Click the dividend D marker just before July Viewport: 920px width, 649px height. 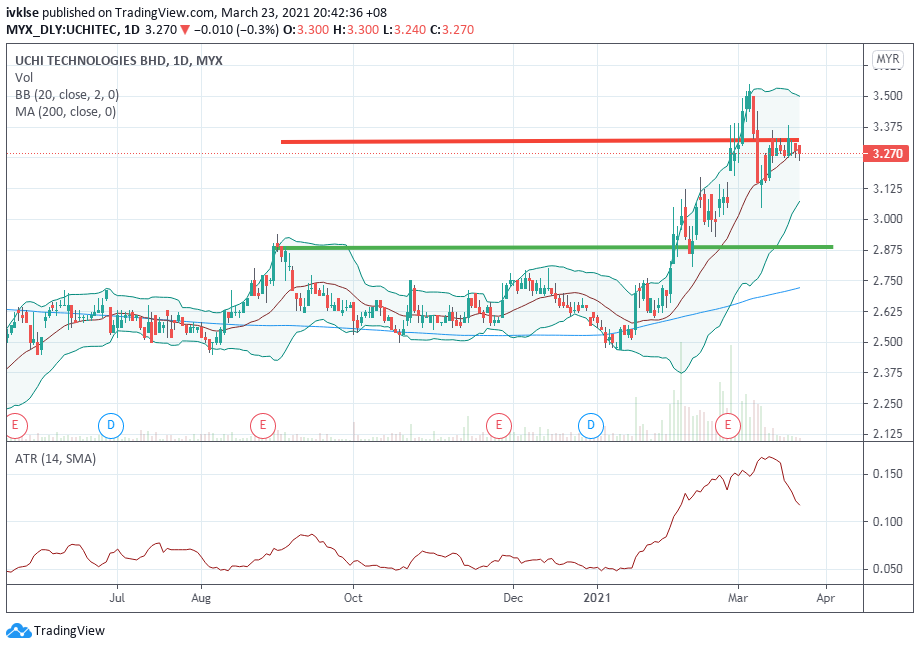pos(111,425)
